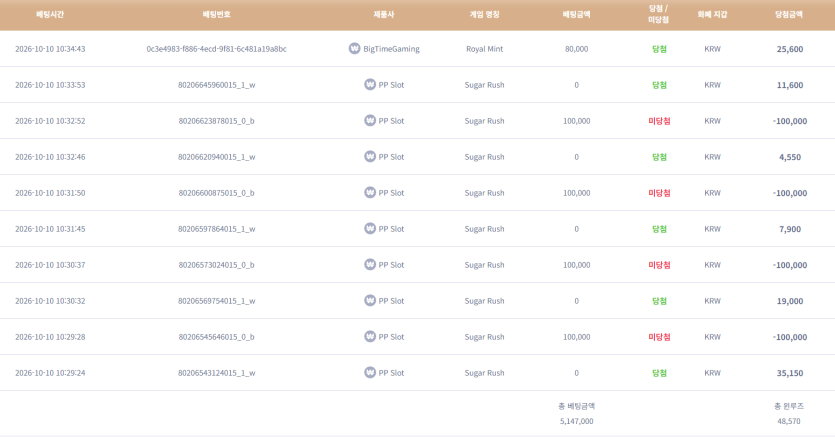The width and height of the screenshot is (835, 439).
Task: Click the 35,150 winning amount
Action: coord(790,373)
